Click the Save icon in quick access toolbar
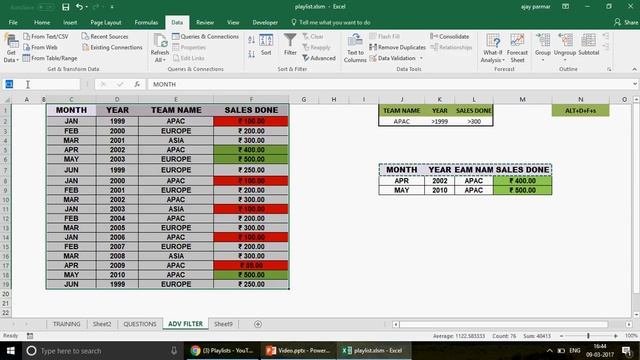The image size is (640, 360). [x=65, y=7]
